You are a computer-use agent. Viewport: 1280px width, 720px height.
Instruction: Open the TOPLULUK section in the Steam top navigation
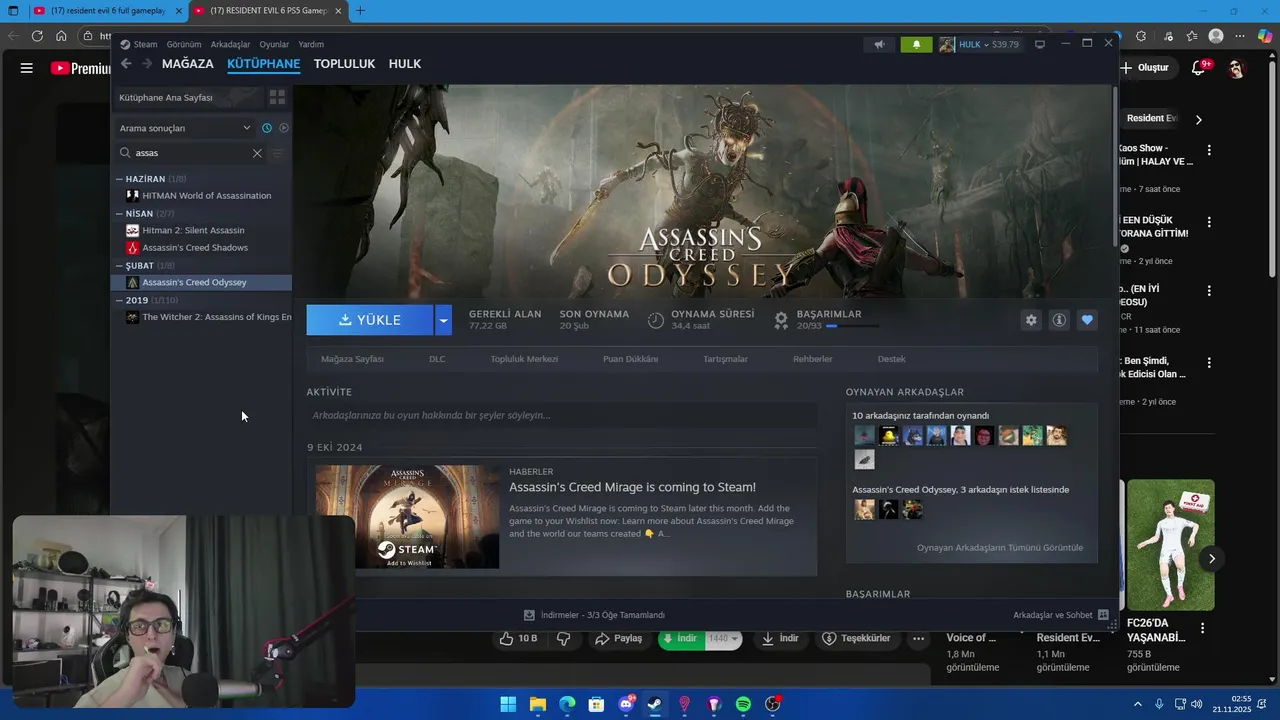pyautogui.click(x=344, y=63)
